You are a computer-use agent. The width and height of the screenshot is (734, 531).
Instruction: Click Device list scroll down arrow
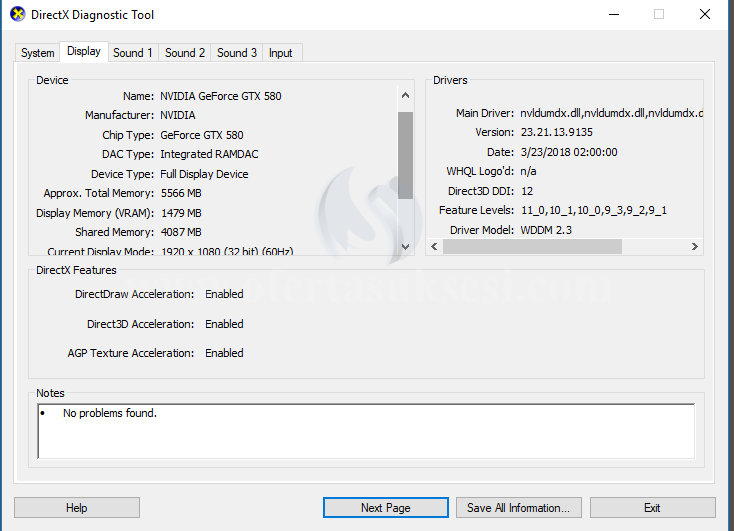[x=405, y=246]
